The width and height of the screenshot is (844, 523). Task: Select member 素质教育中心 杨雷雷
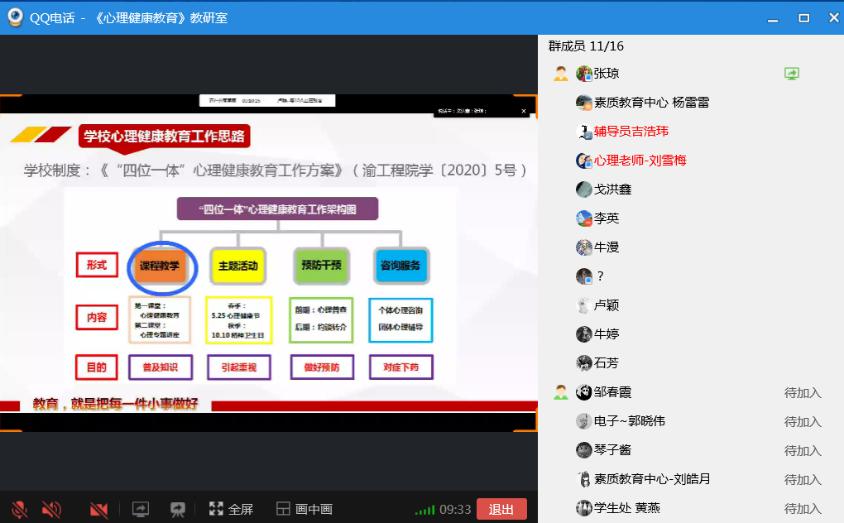tap(651, 102)
